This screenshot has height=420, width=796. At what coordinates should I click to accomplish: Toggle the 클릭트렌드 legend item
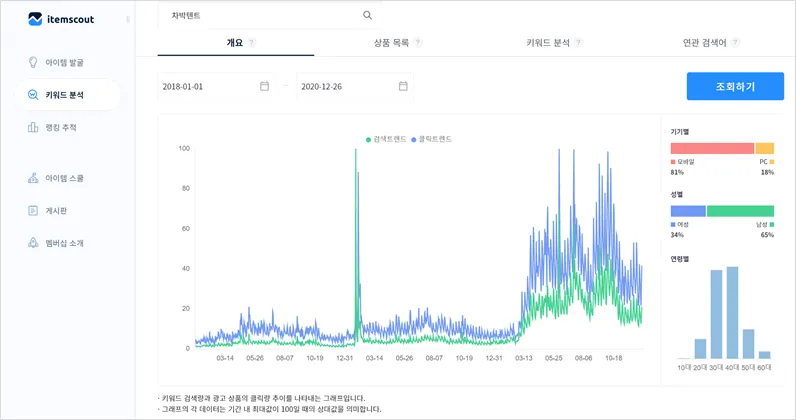click(432, 139)
